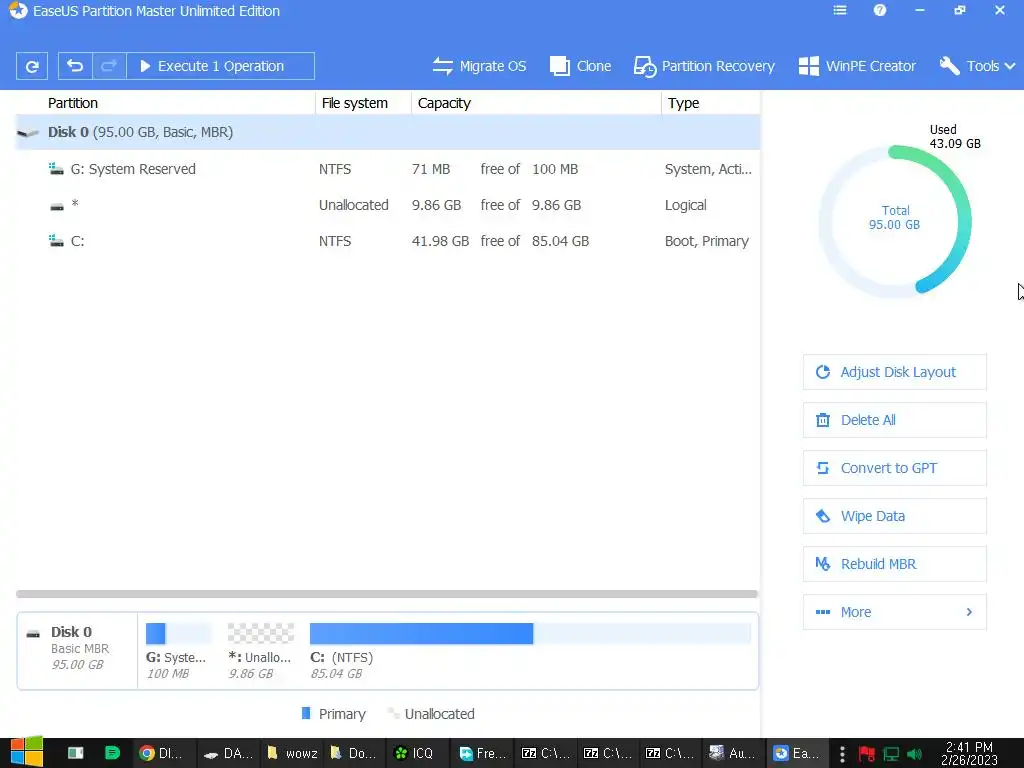Image resolution: width=1024 pixels, height=768 pixels.
Task: Click the unallocated space drive icon
Action: 57,206
